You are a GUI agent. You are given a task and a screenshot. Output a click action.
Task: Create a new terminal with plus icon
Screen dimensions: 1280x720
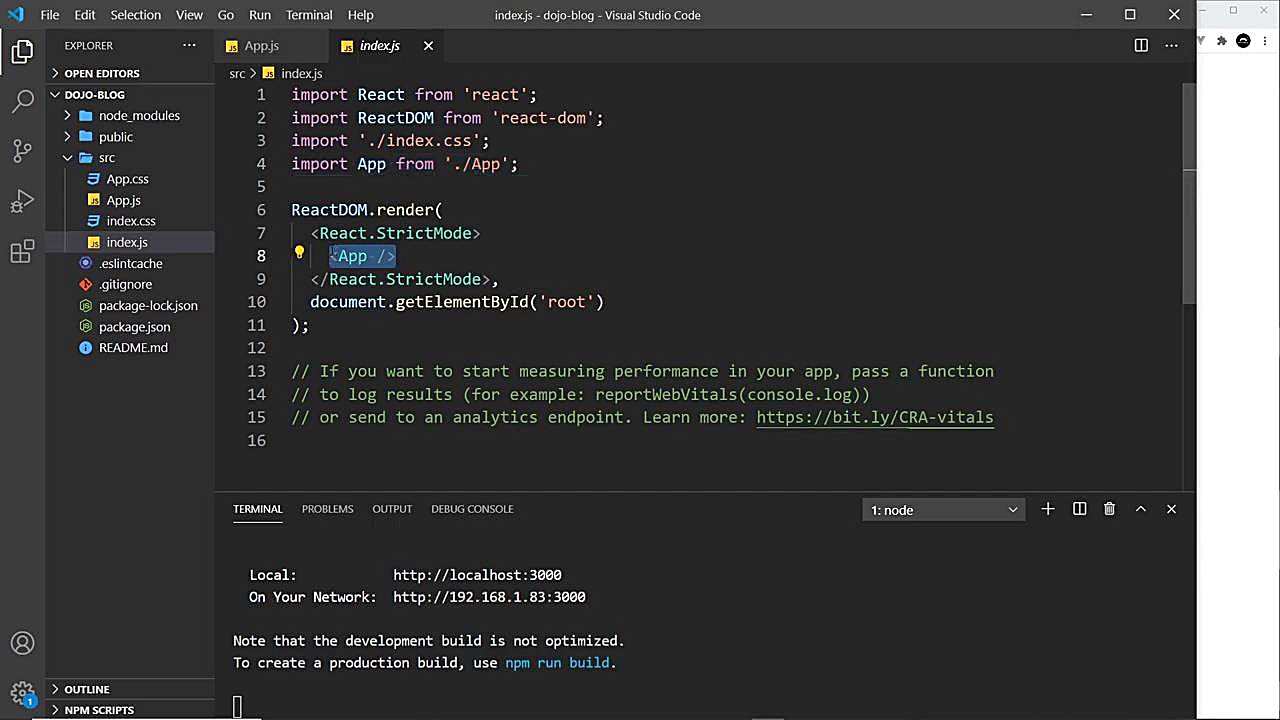pos(1047,509)
